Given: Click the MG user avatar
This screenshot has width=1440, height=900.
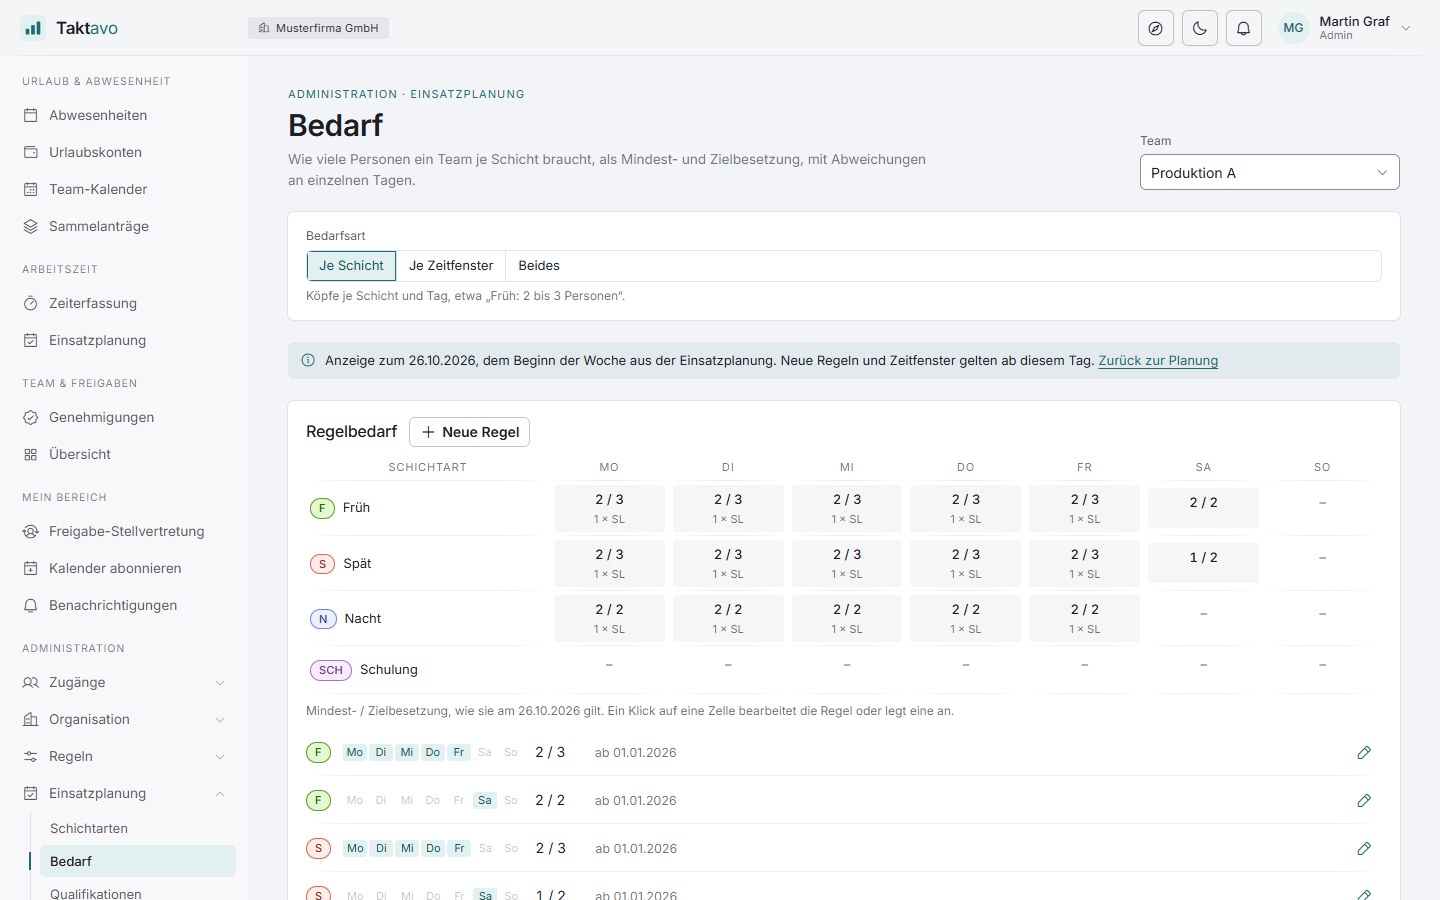Looking at the screenshot, I should 1294,28.
